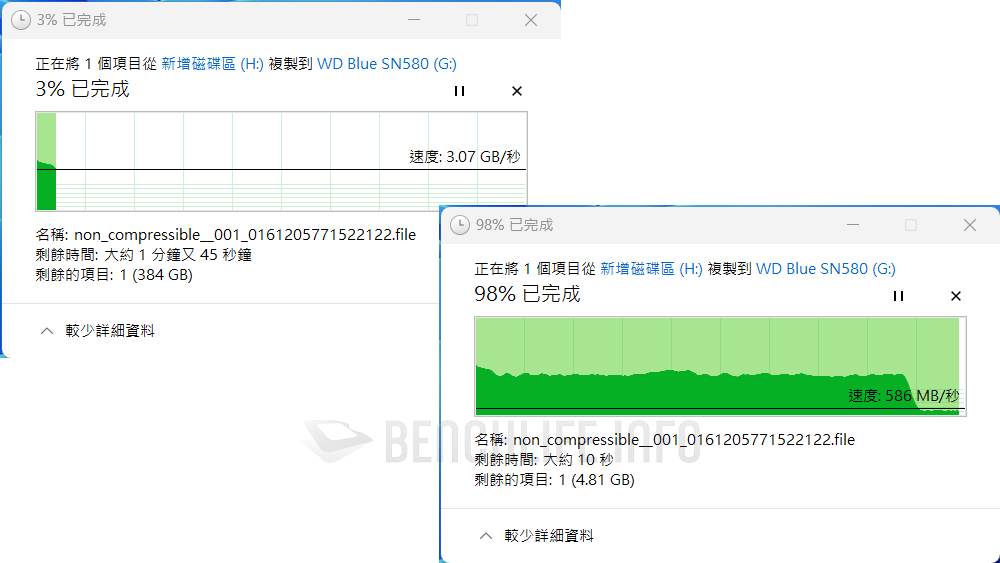Viewport: 1000px width, 563px height.
Task: Click the maximize button of 98% window
Action: click(911, 225)
